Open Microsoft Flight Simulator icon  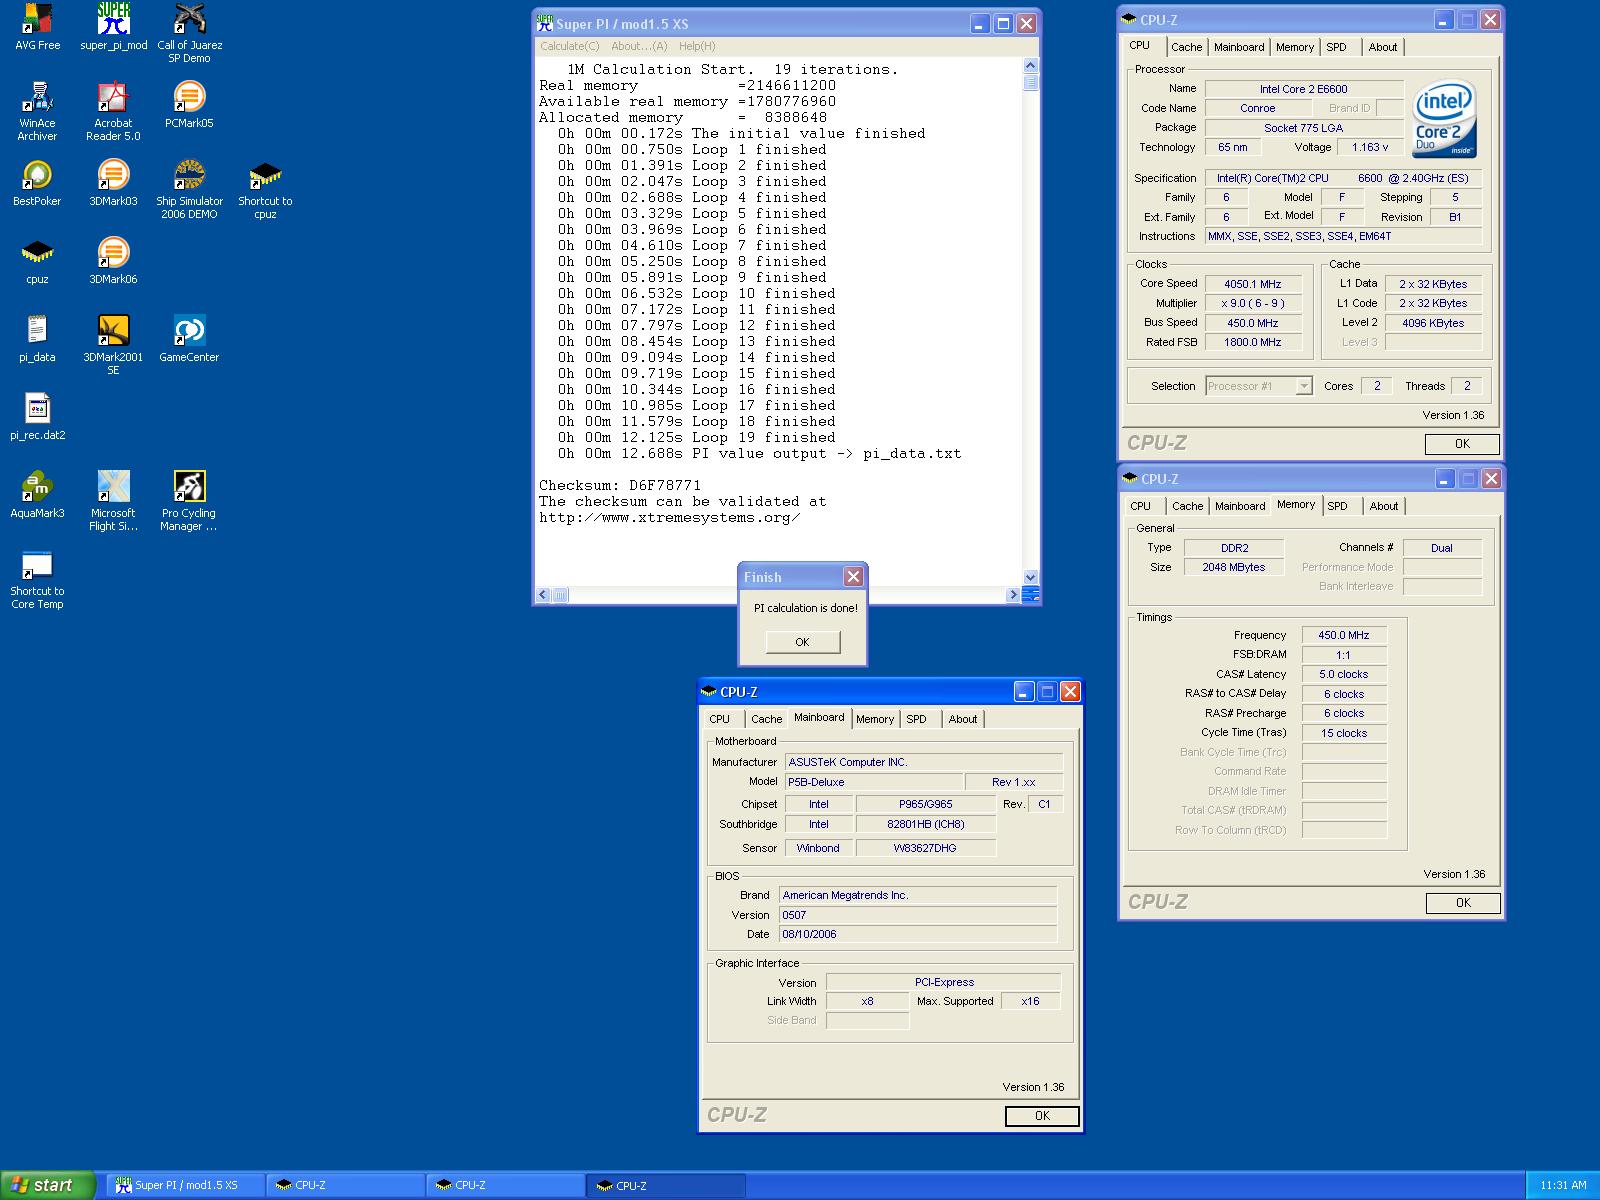(x=113, y=502)
